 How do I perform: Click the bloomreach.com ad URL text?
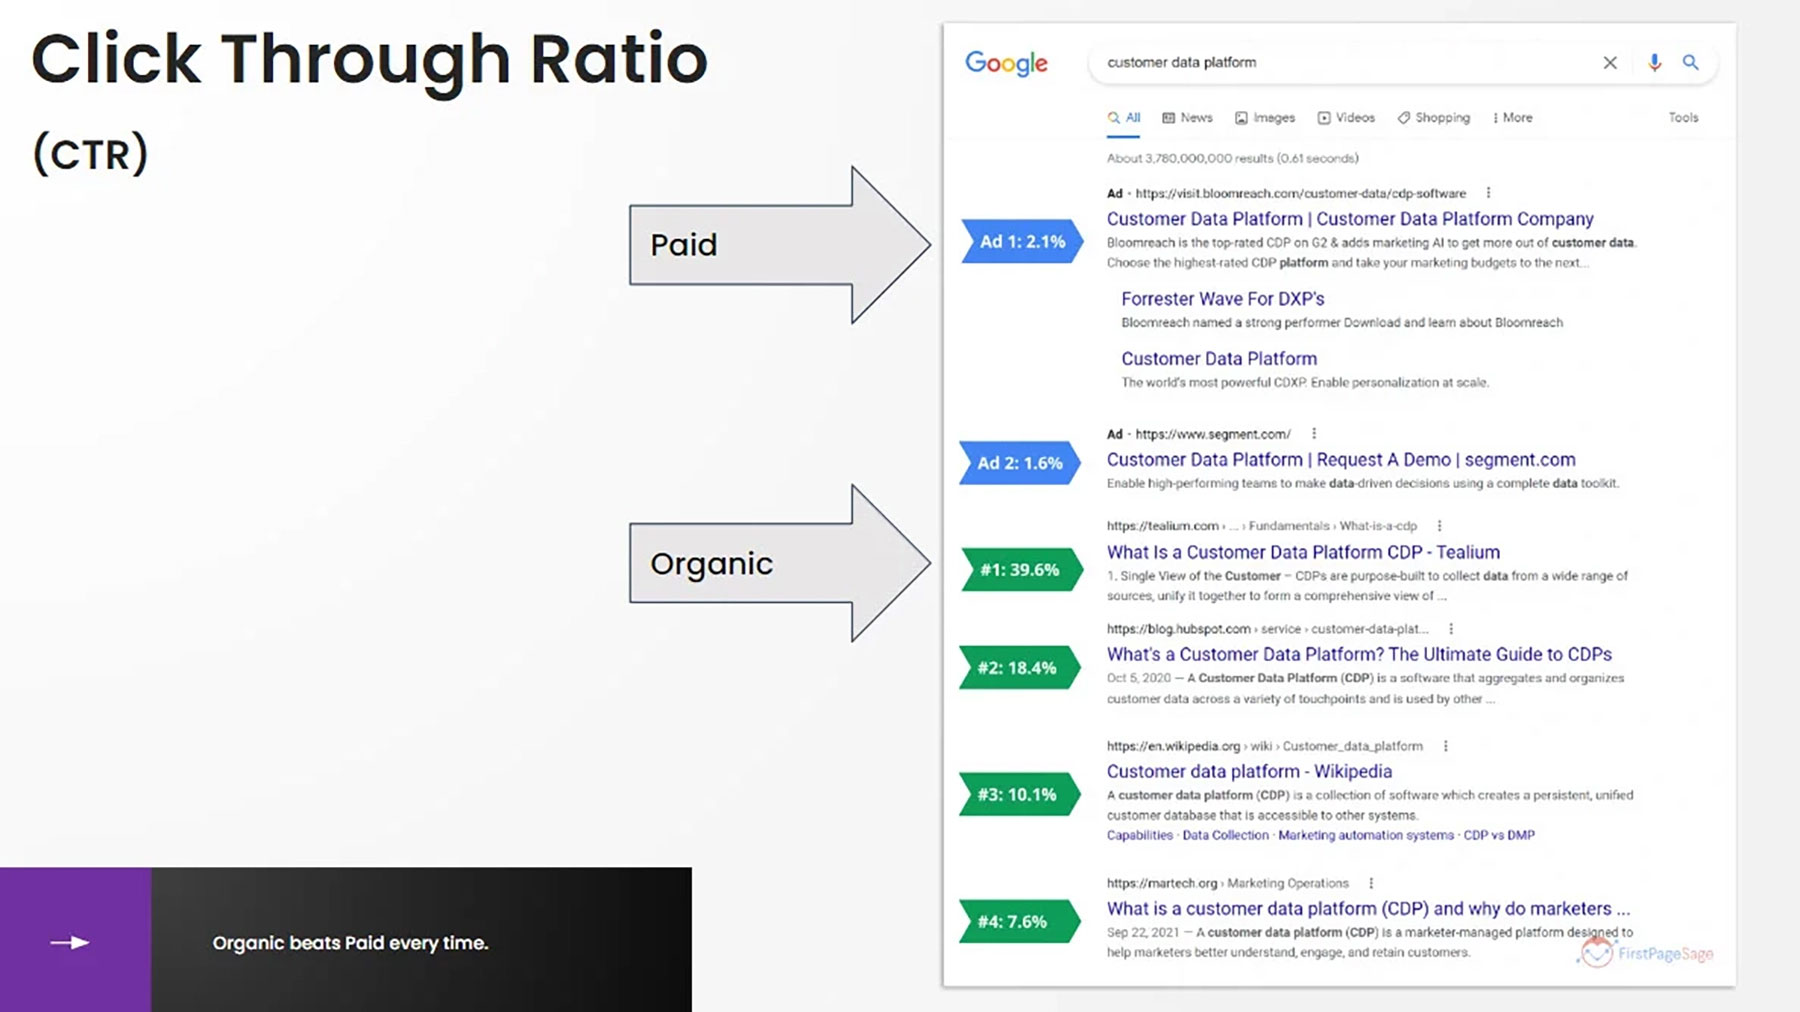point(1300,193)
